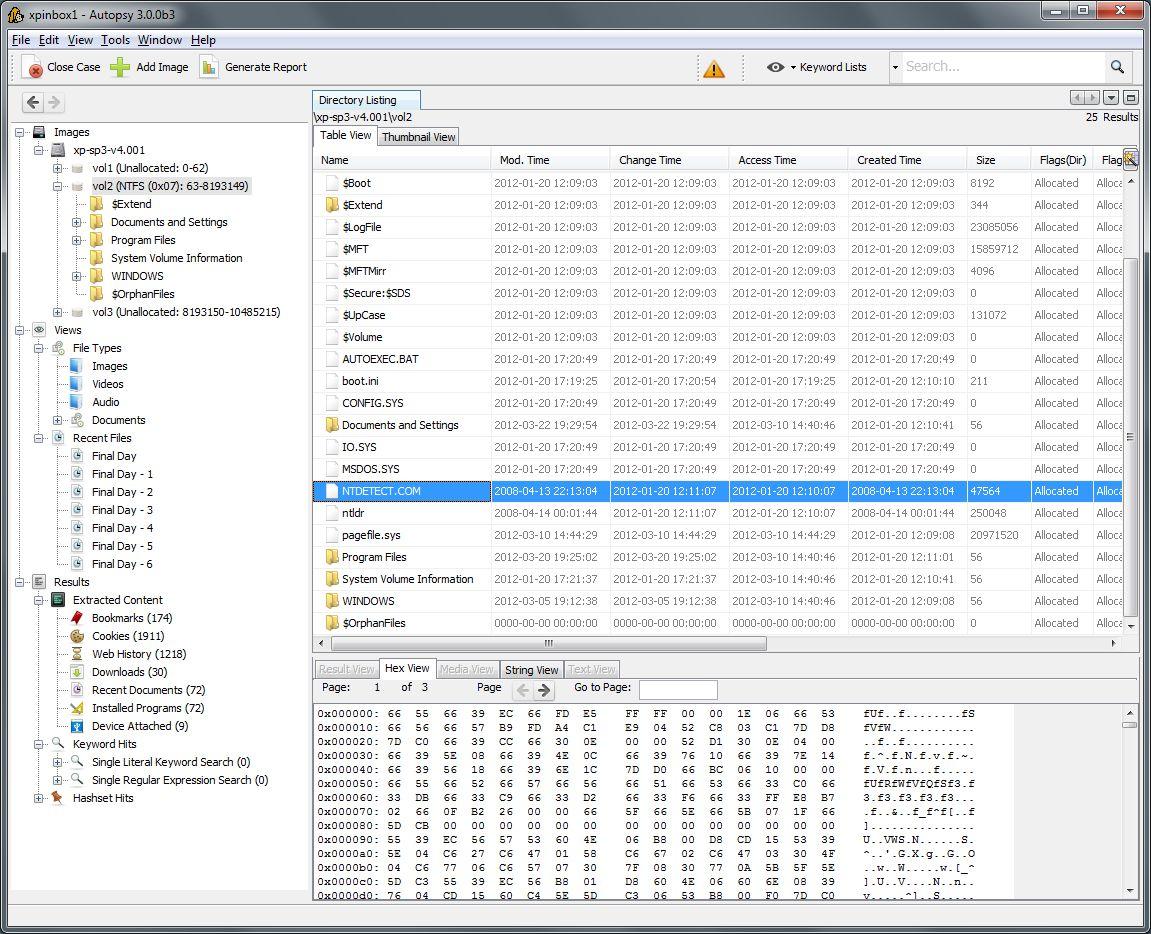The image size is (1151, 934).
Task: Click the Web History hourglass icon
Action: point(77,654)
